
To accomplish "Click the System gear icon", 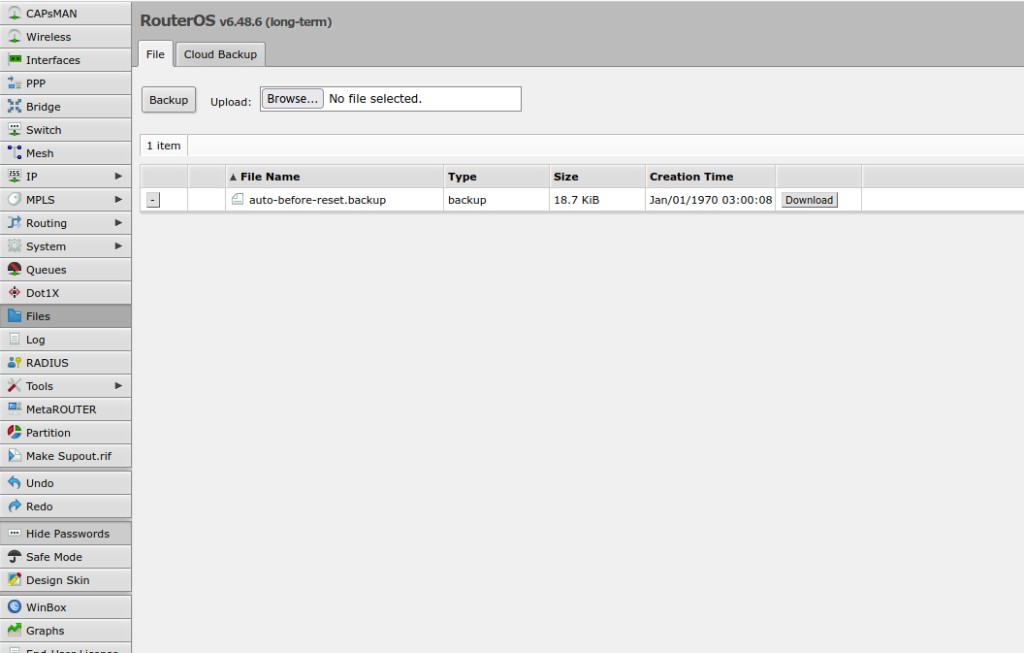I will [14, 246].
